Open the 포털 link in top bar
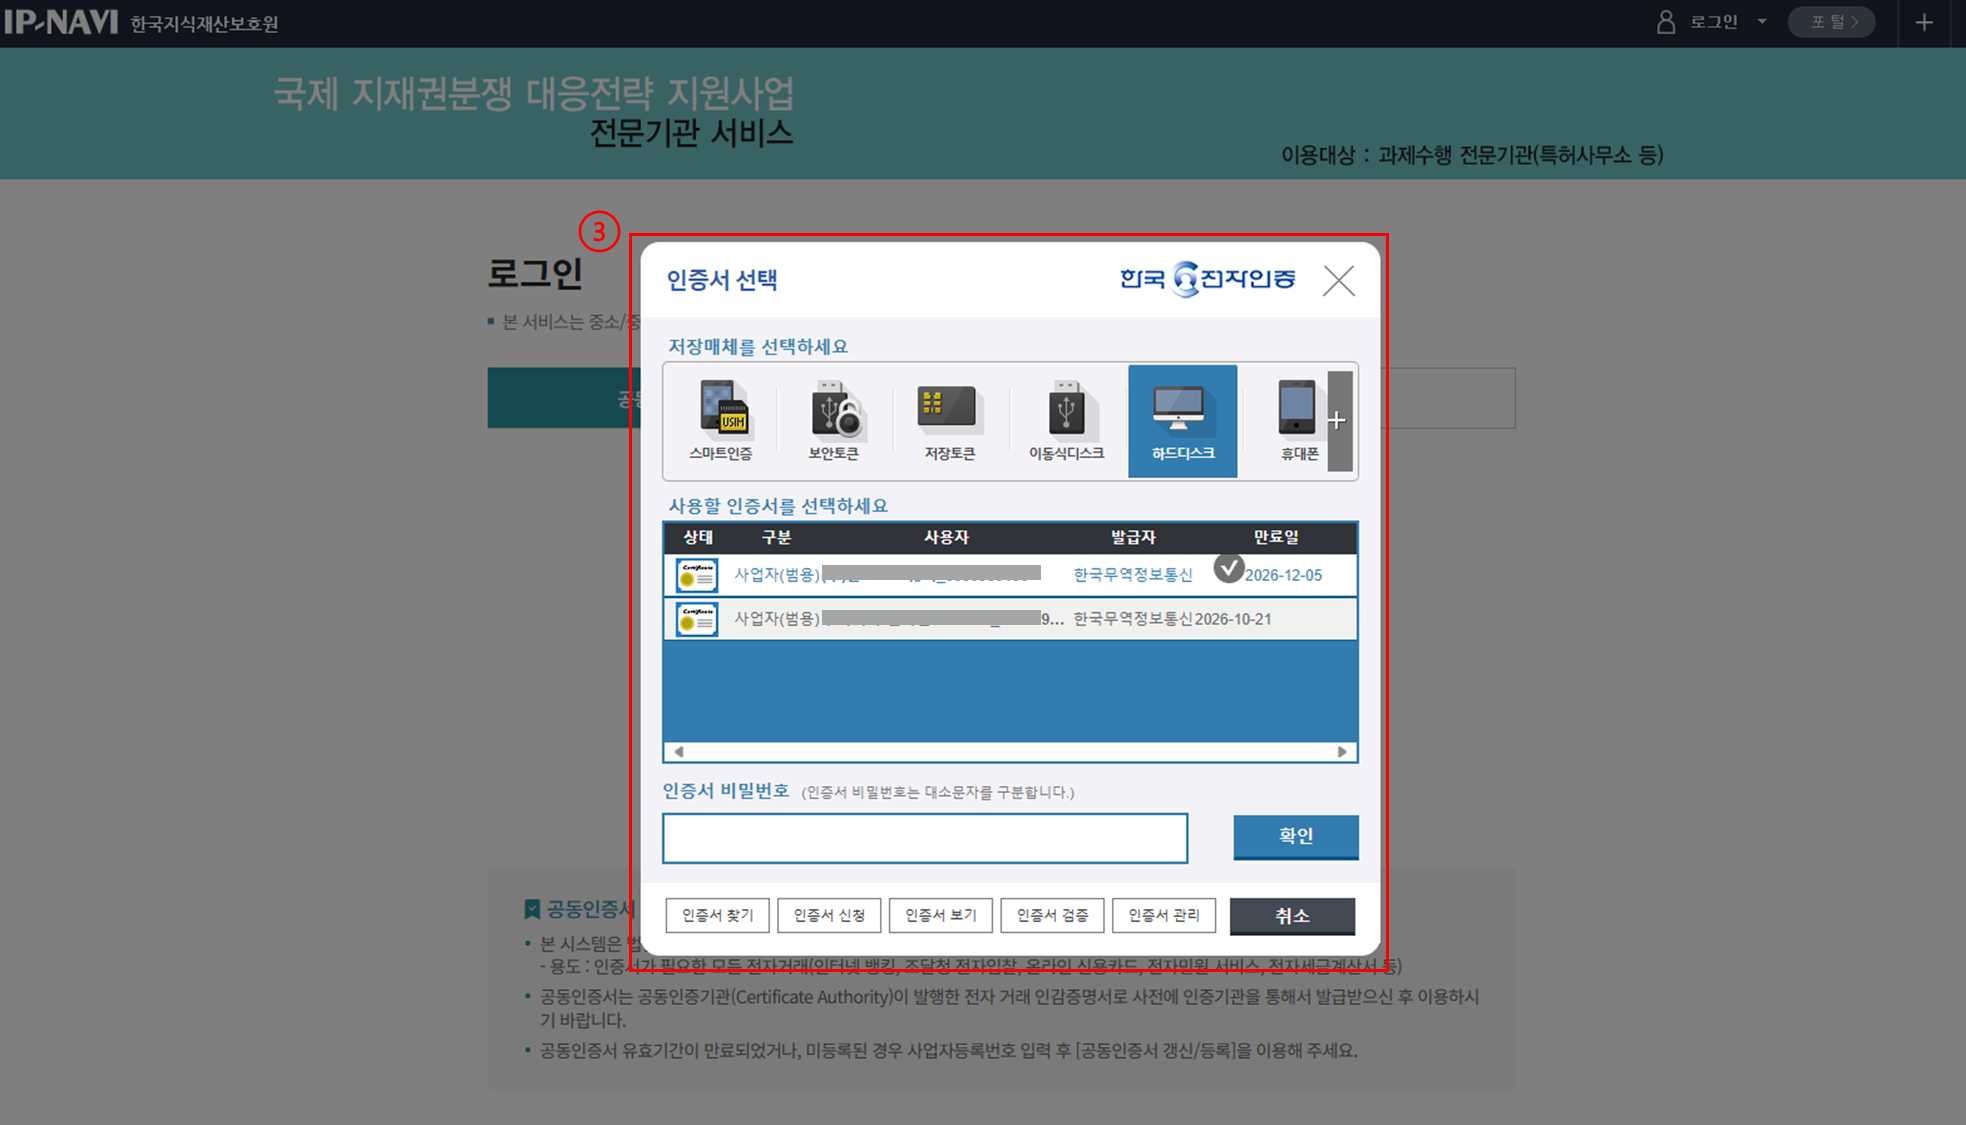This screenshot has height=1125, width=1966. point(1832,22)
